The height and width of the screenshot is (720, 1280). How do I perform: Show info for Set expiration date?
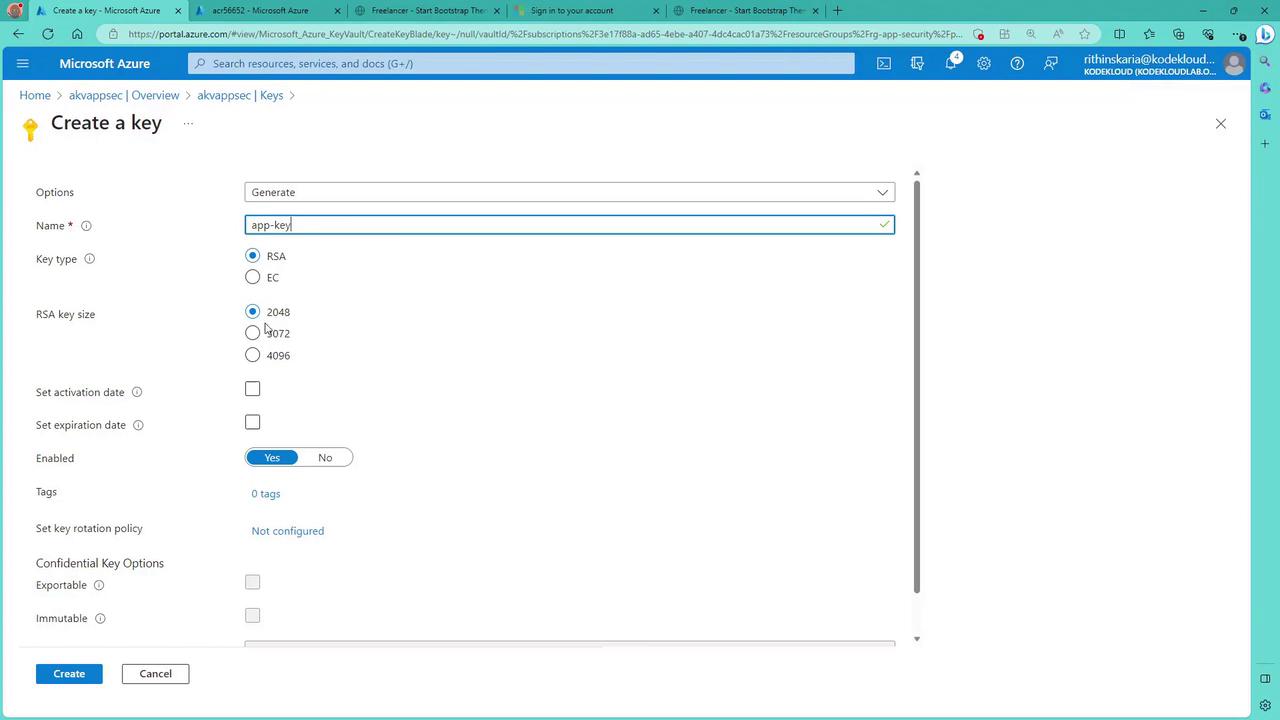[x=138, y=425]
